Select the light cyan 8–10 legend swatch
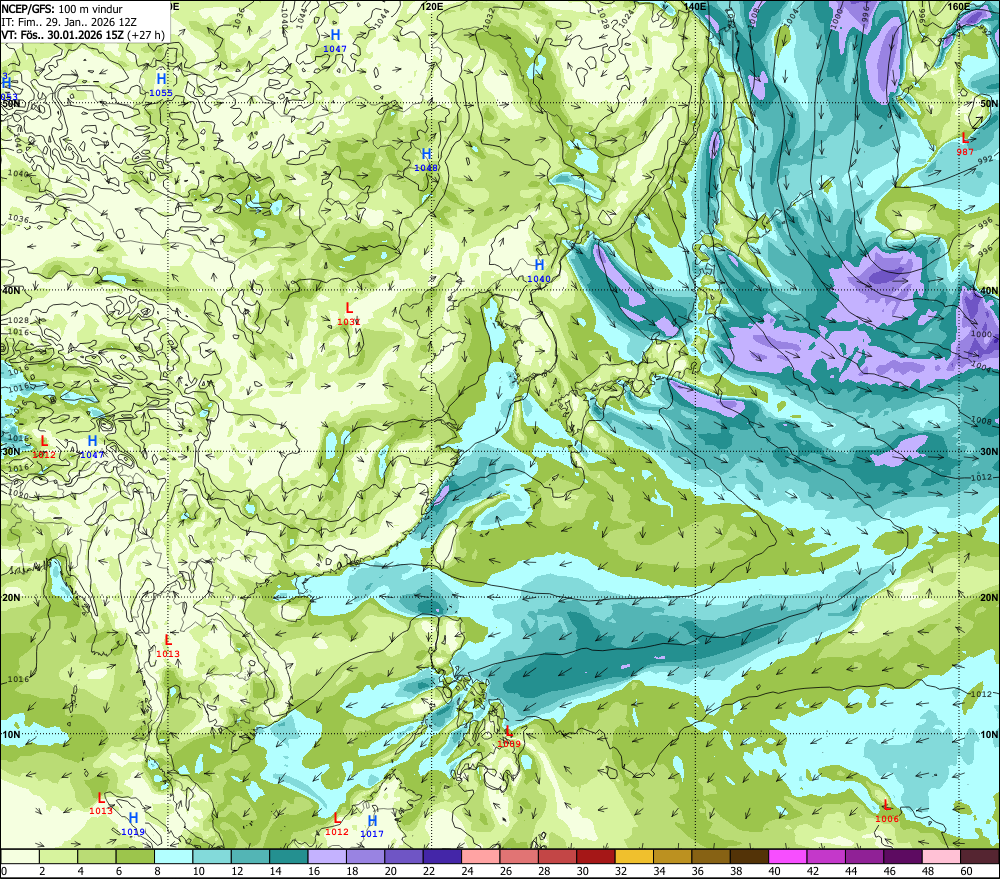 click(173, 856)
